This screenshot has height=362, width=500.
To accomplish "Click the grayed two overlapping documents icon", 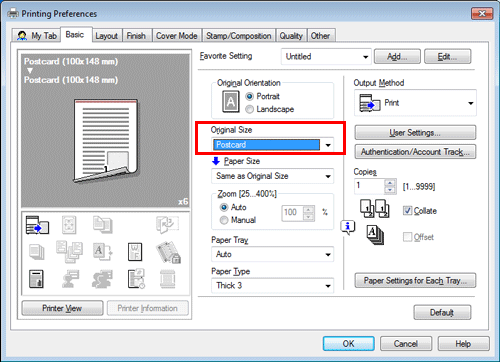I will [103, 224].
